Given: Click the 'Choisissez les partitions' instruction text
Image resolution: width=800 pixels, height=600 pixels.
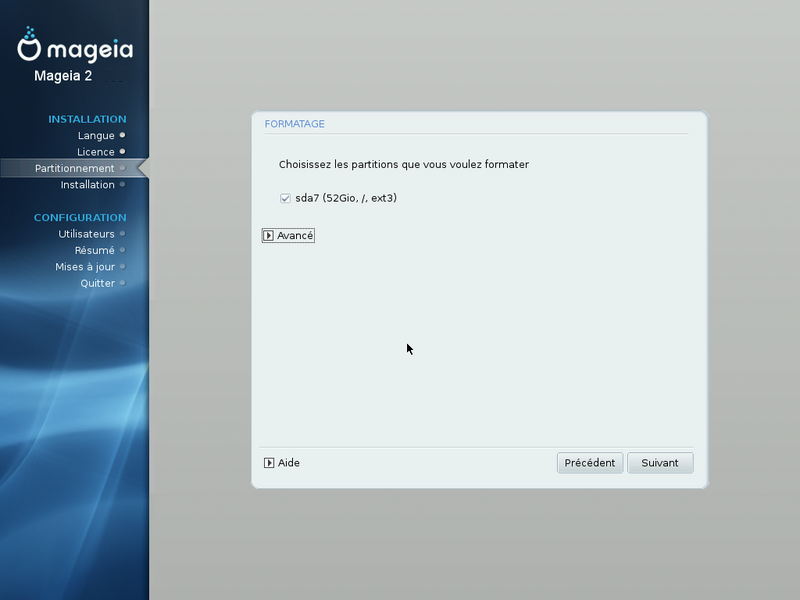Looking at the screenshot, I should (x=404, y=165).
